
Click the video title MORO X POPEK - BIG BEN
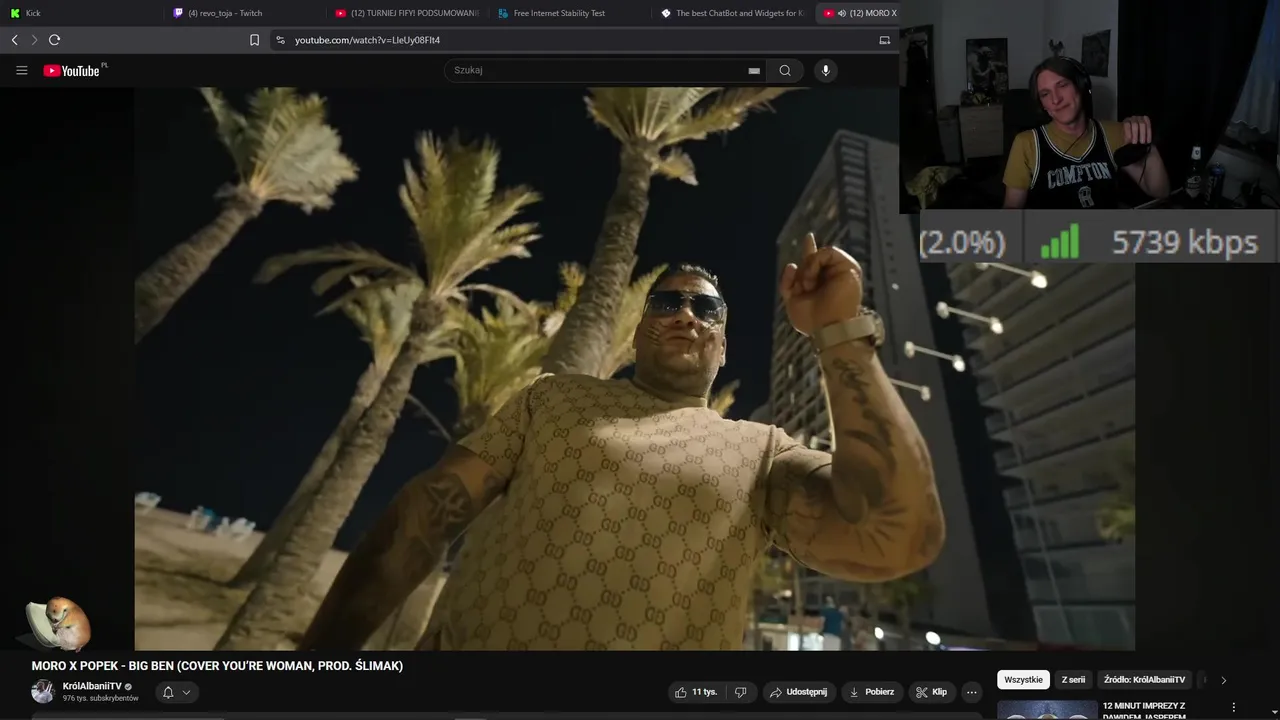217,666
